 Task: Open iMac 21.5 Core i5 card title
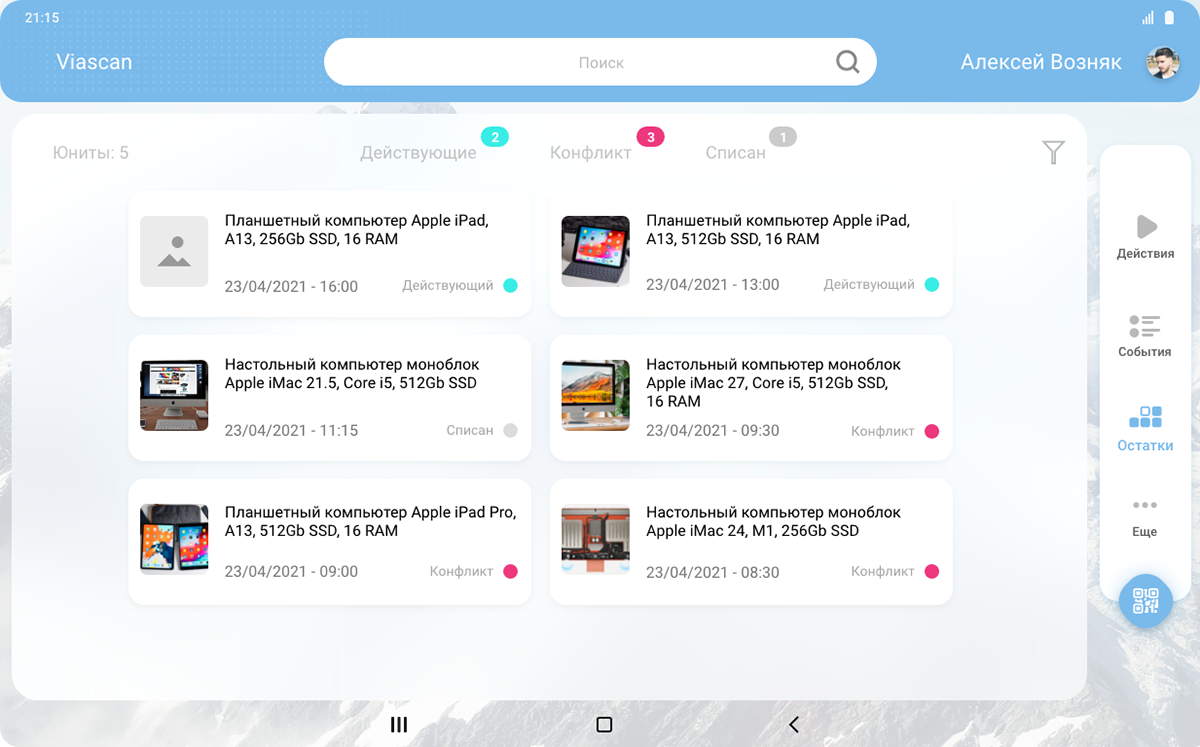tap(352, 374)
